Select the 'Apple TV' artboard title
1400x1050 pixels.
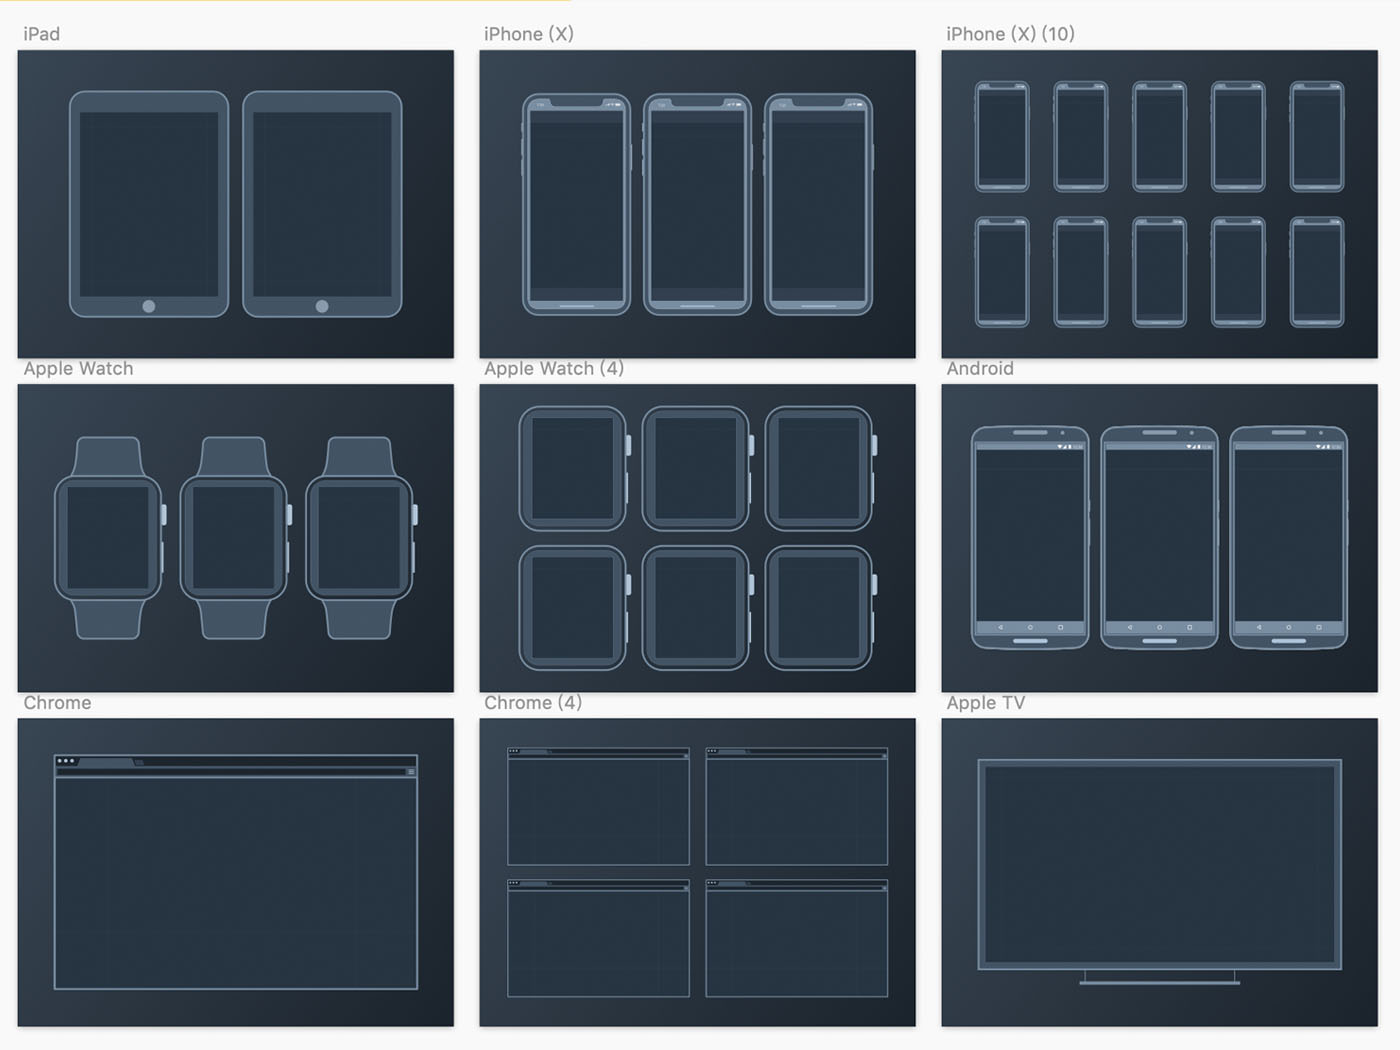tap(985, 702)
